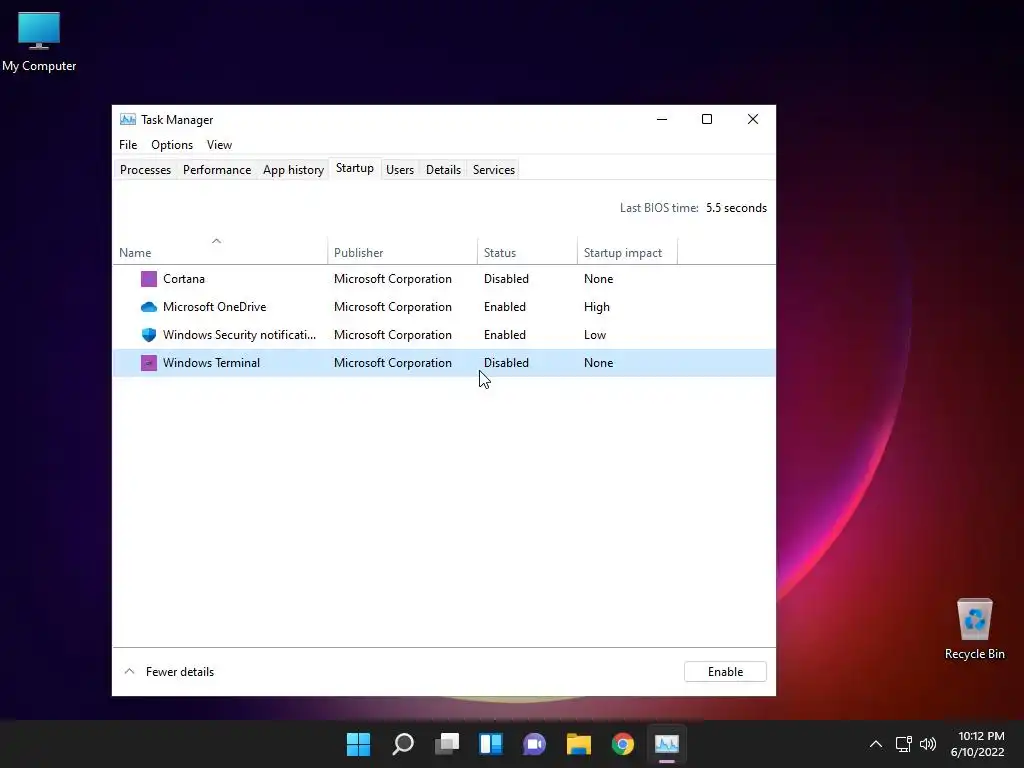Open the Options menu

pos(172,145)
